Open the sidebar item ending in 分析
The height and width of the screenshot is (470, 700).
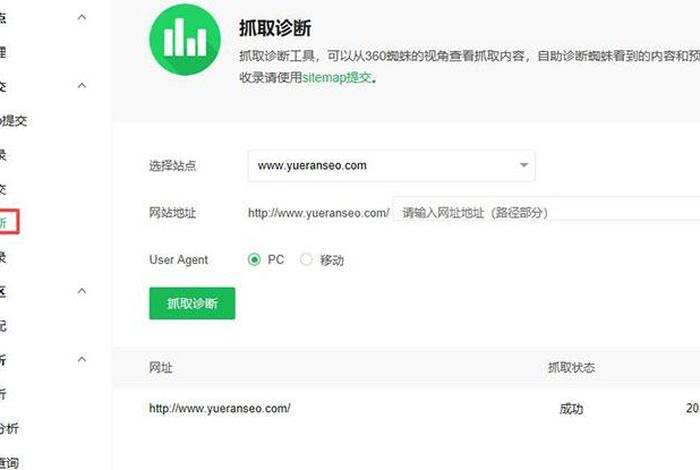(9, 429)
